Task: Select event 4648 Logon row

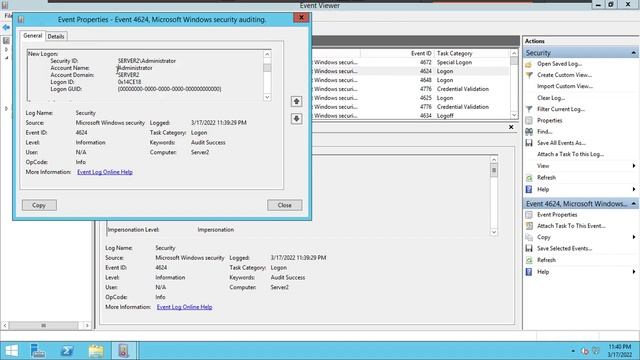Action: (410, 80)
